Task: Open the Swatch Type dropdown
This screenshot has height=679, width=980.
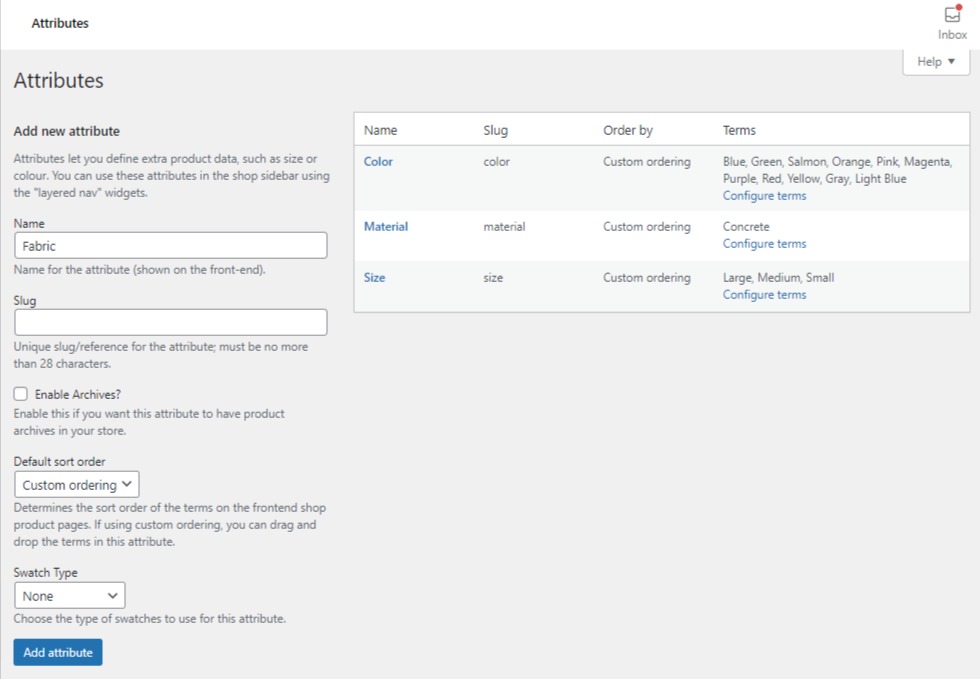Action: pyautogui.click(x=69, y=596)
